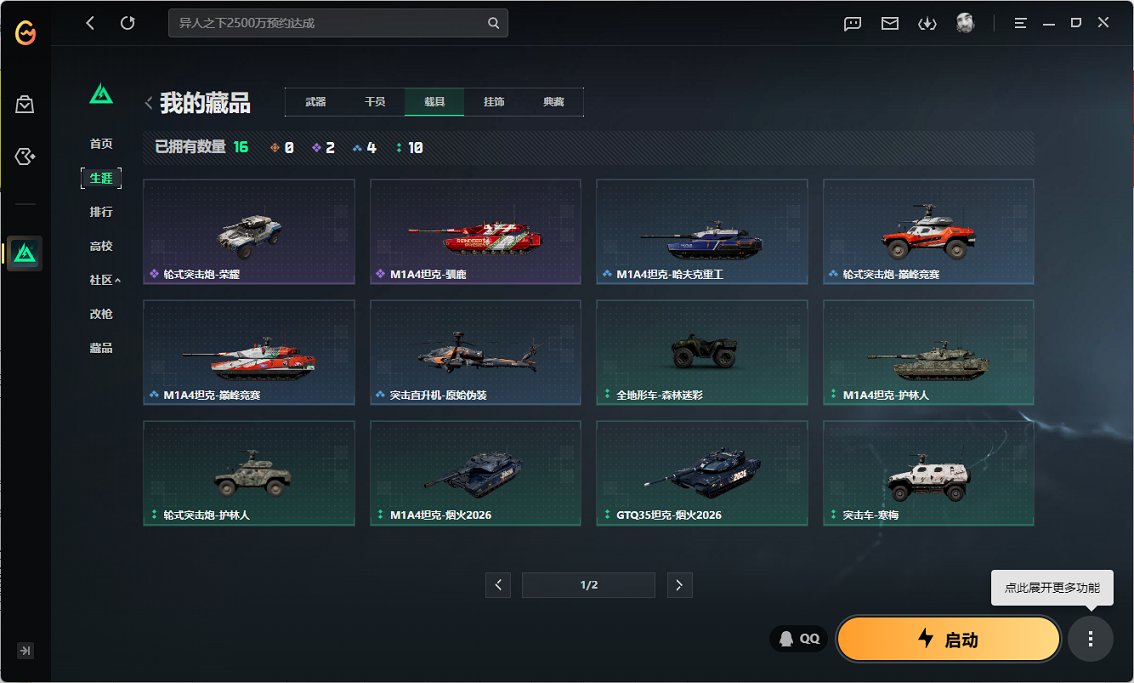This screenshot has width=1134, height=683.
Task: Expand the 社区 submenu in side navigation
Action: coord(105,280)
